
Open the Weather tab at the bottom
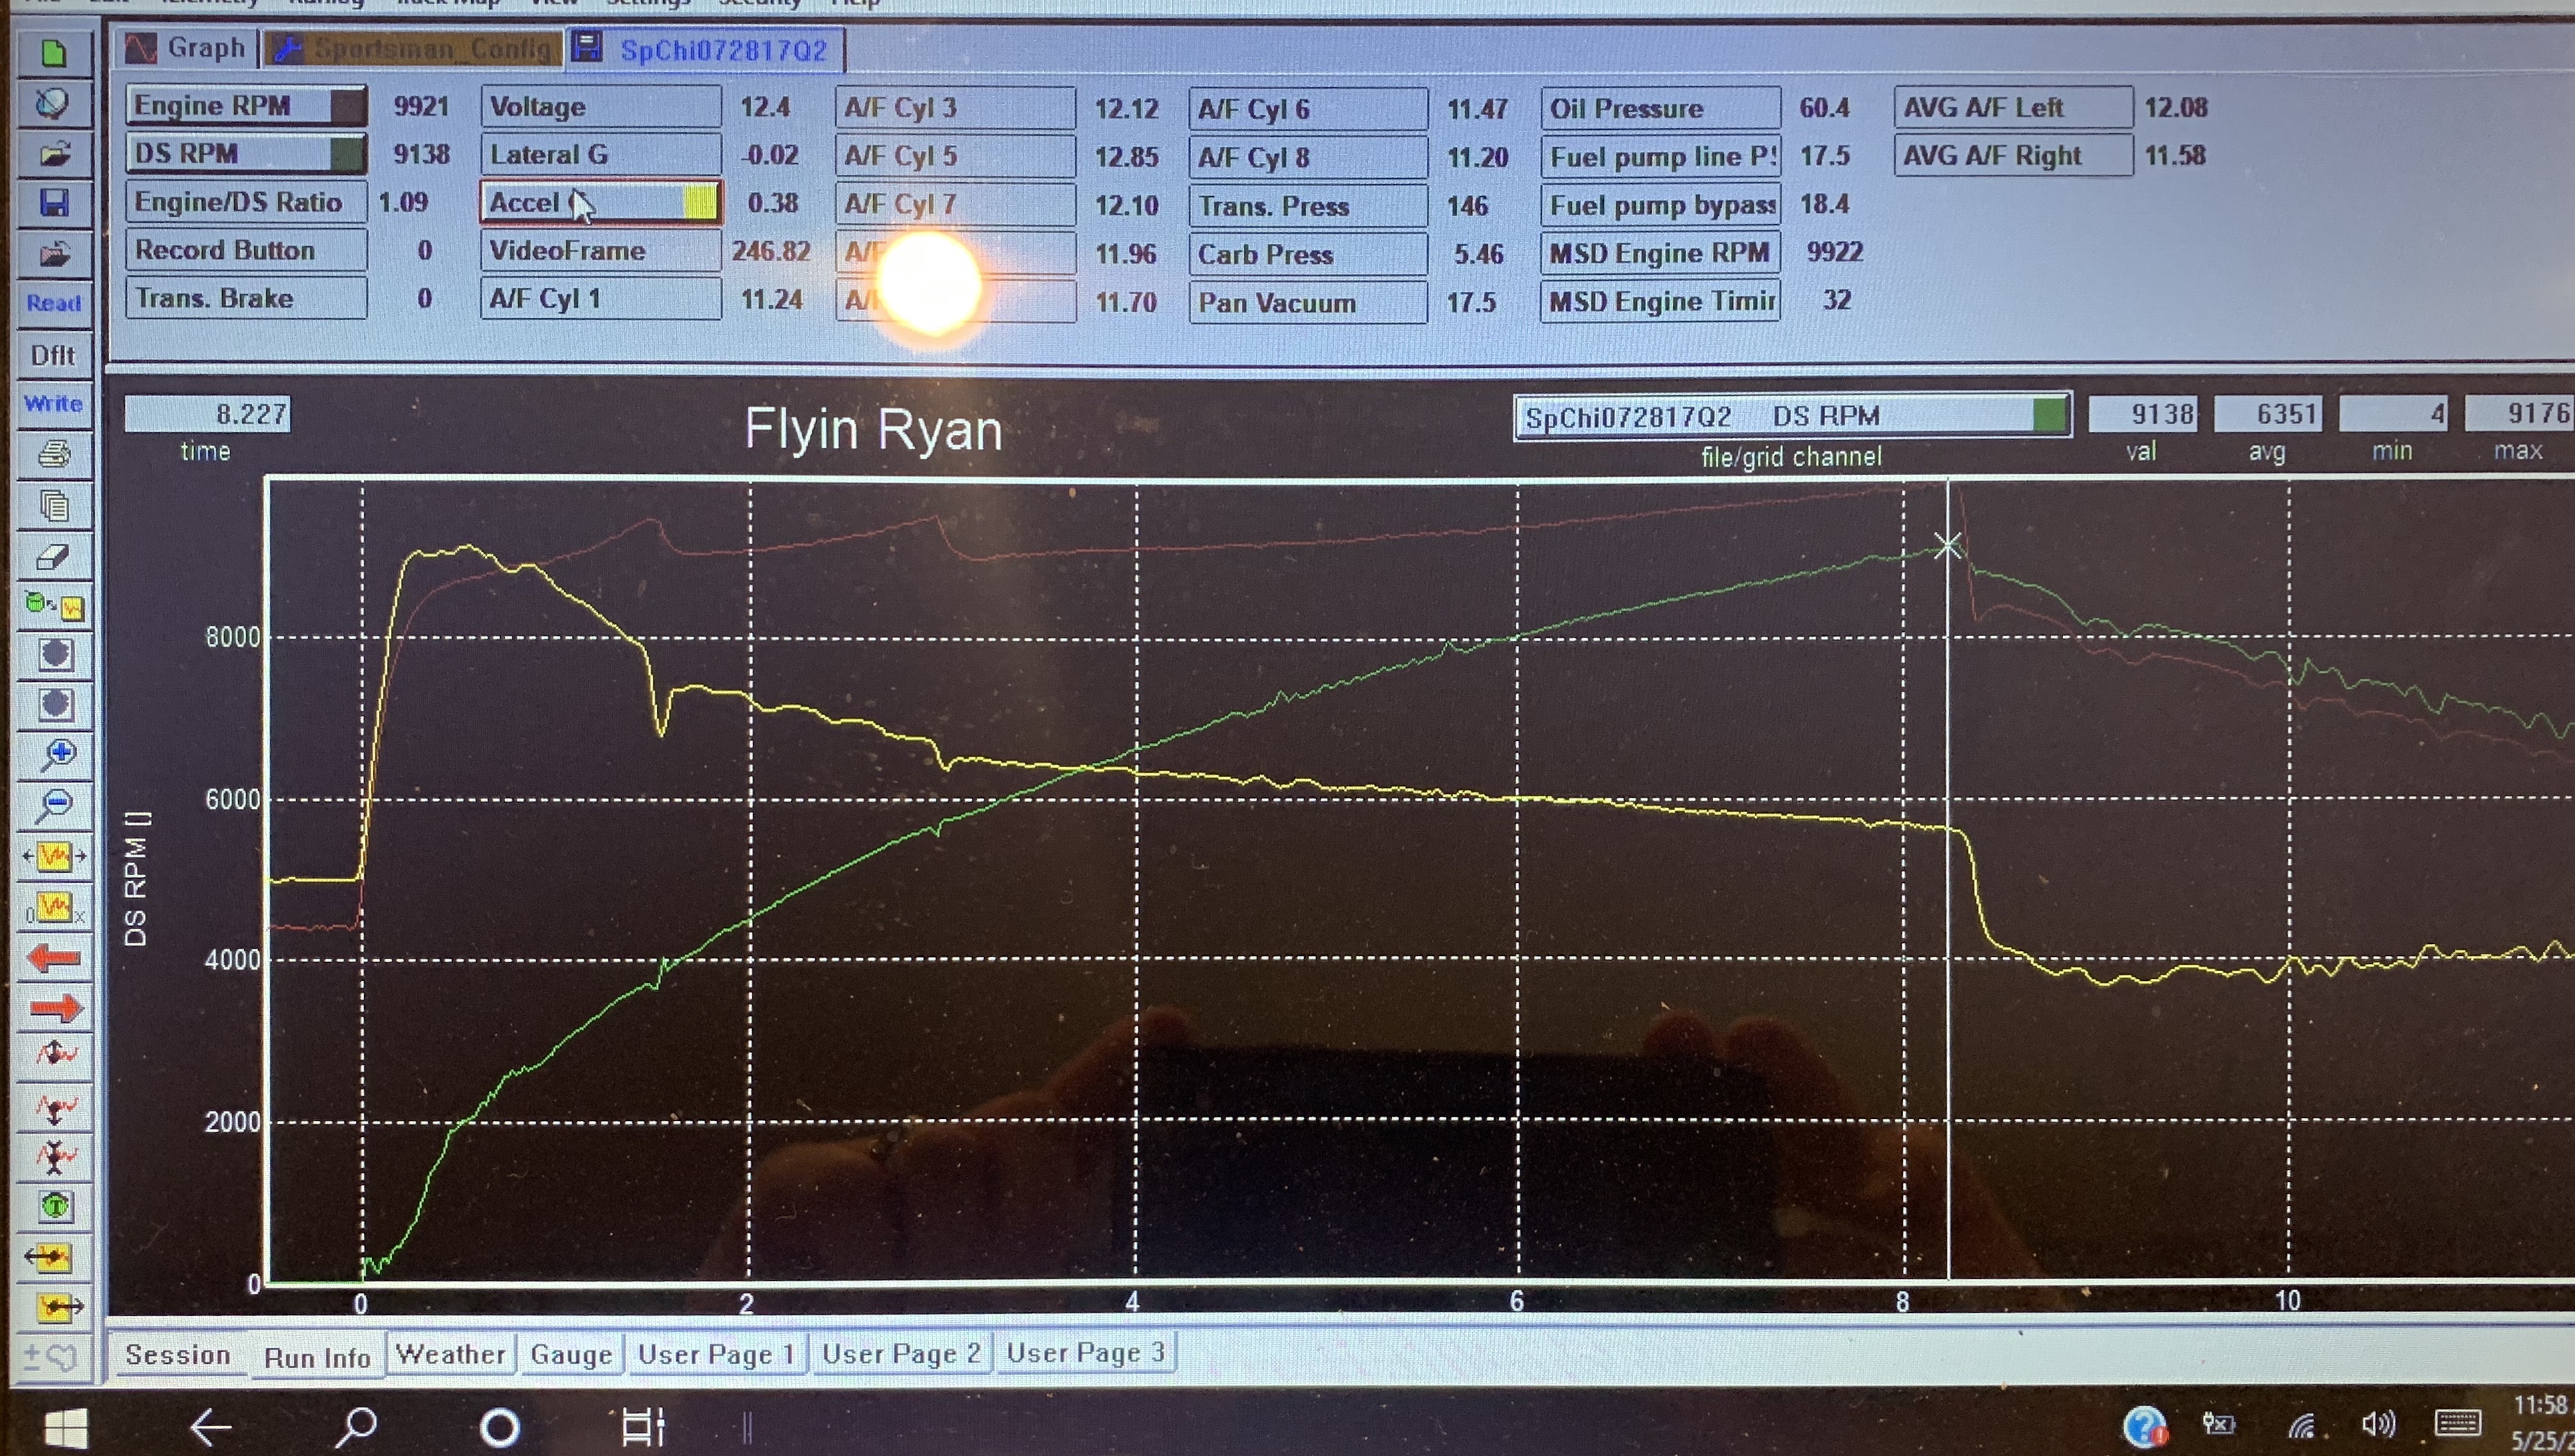point(450,1354)
